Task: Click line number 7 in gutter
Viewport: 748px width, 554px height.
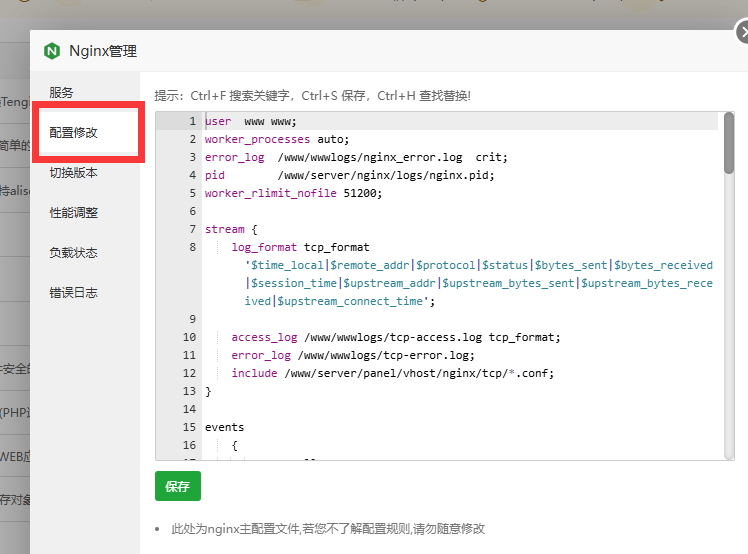Action: click(x=192, y=229)
